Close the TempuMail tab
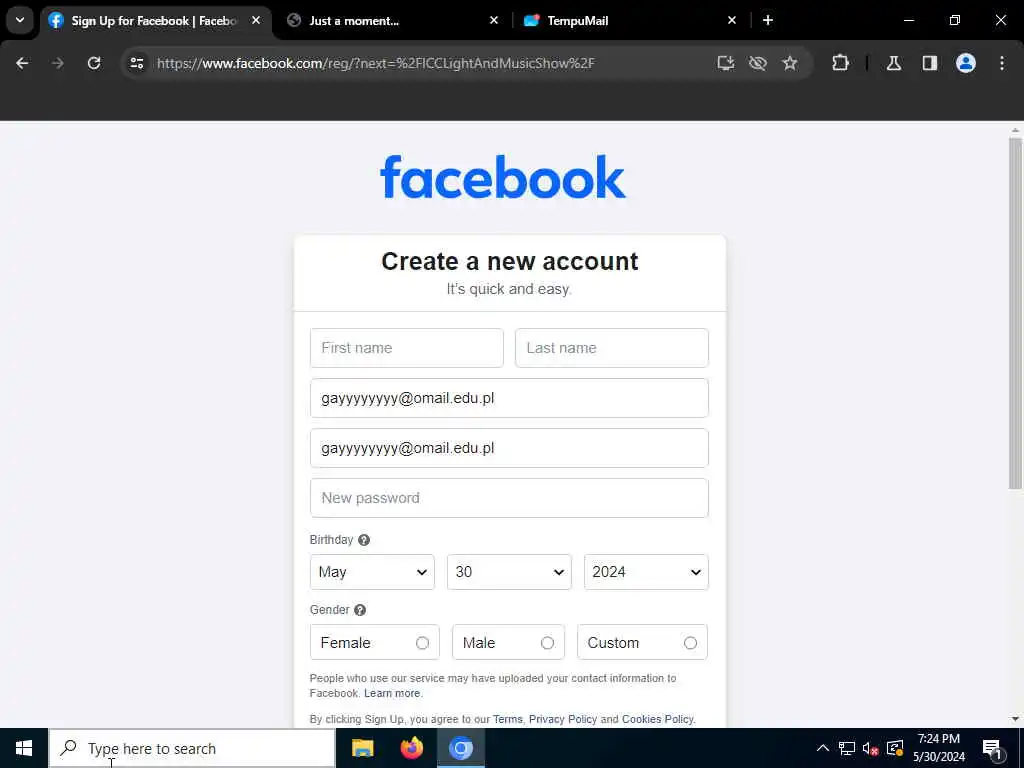The height and width of the screenshot is (768, 1024). 731,20
